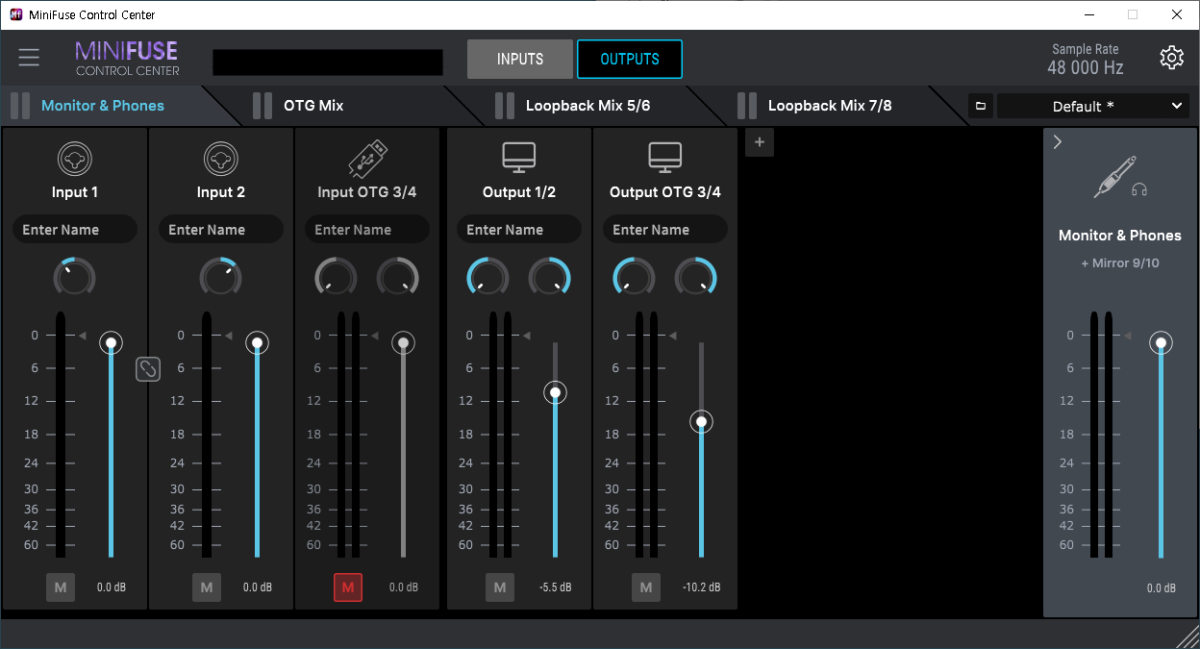Unmute the Input OTG 3/4 channel
This screenshot has height=649, width=1200.
[347, 587]
